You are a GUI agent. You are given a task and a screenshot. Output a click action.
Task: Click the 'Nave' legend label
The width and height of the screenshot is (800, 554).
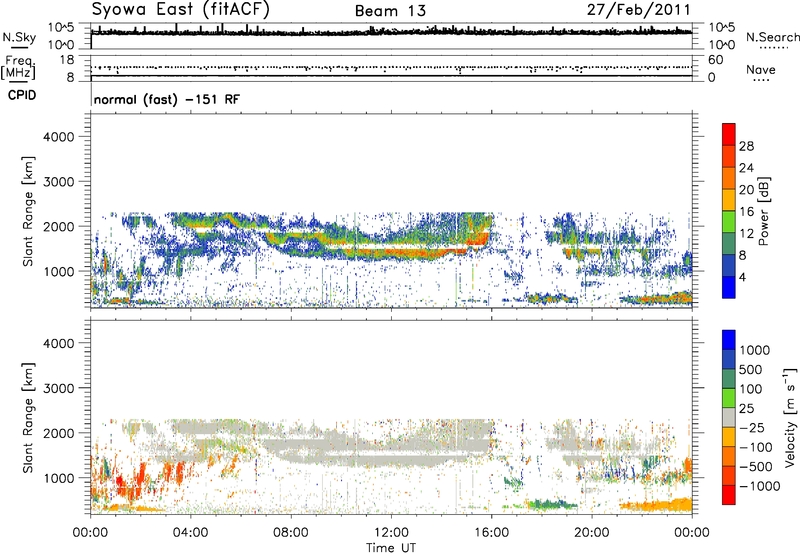pyautogui.click(x=761, y=69)
